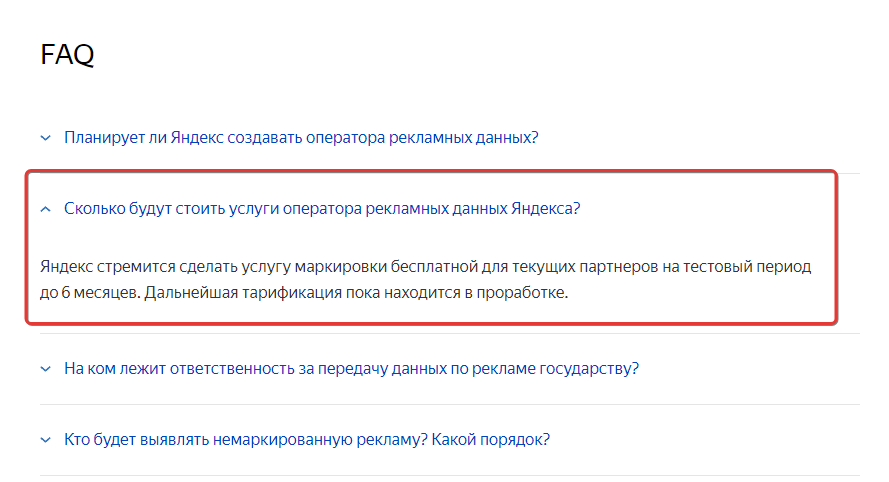Collapse "Сколько будут стоить услуги оператора" question
Viewport: 889px width, 482px height.
click(322, 209)
